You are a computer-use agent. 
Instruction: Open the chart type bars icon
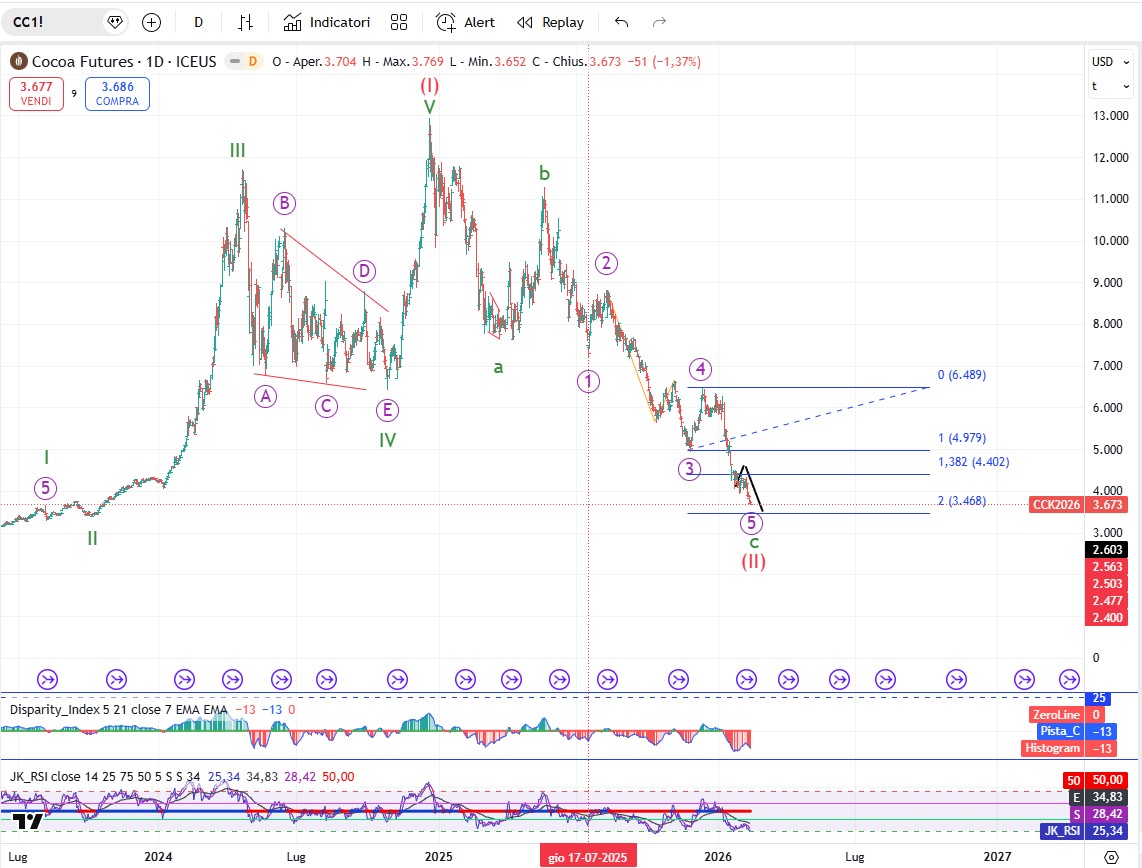tap(246, 22)
